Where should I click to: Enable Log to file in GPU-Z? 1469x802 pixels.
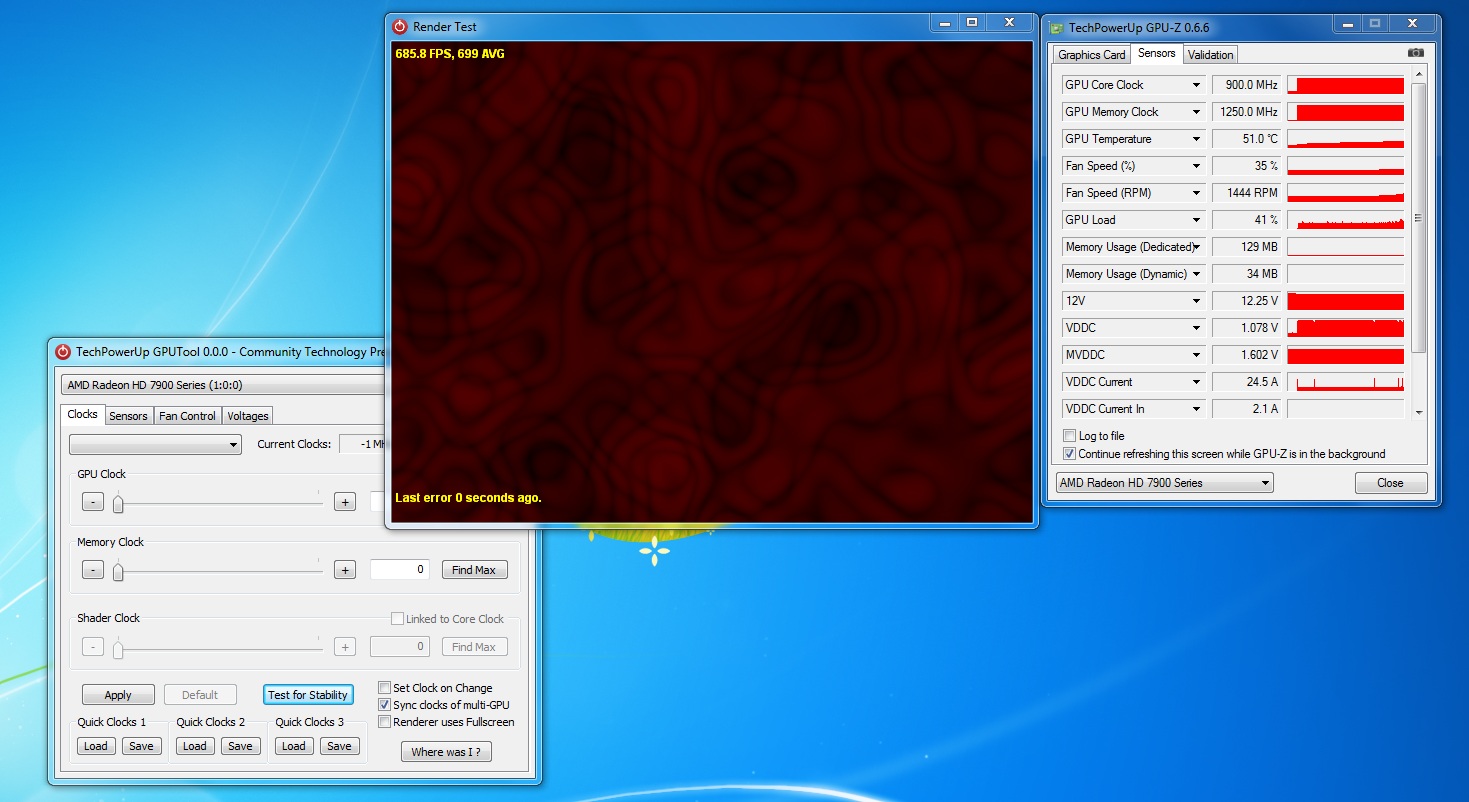pyautogui.click(x=1070, y=436)
